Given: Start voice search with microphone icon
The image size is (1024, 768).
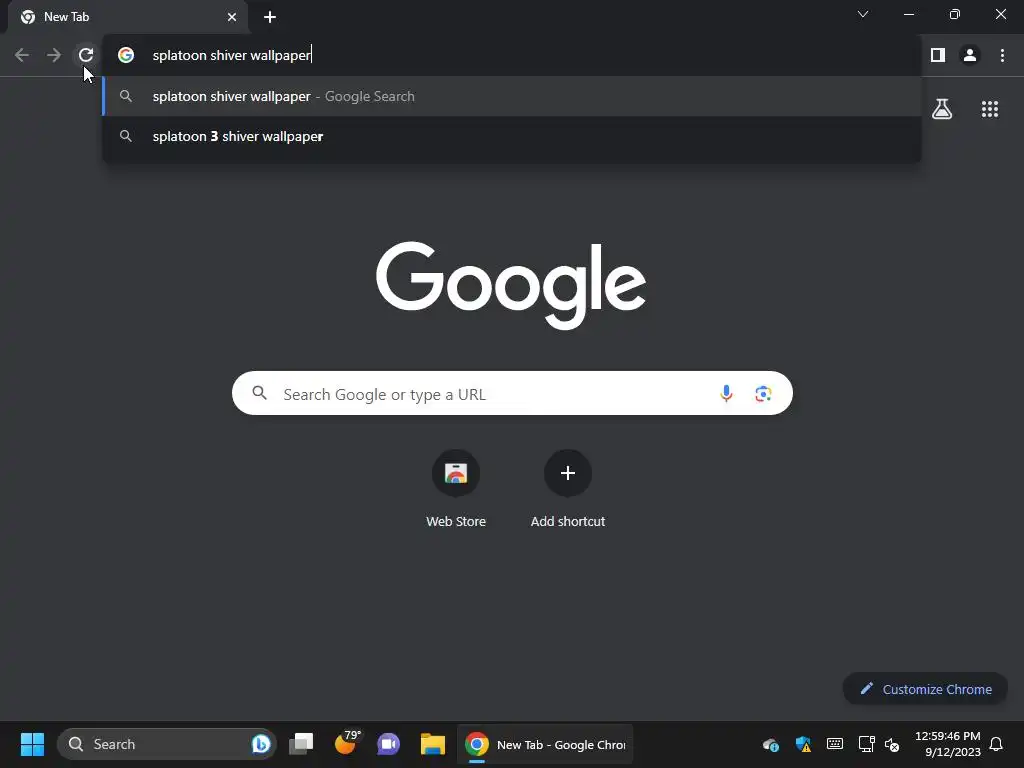Looking at the screenshot, I should (x=726, y=393).
